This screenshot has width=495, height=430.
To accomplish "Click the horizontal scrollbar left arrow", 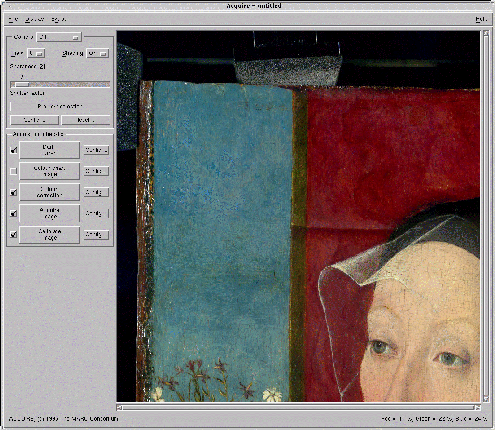I will click(119, 408).
